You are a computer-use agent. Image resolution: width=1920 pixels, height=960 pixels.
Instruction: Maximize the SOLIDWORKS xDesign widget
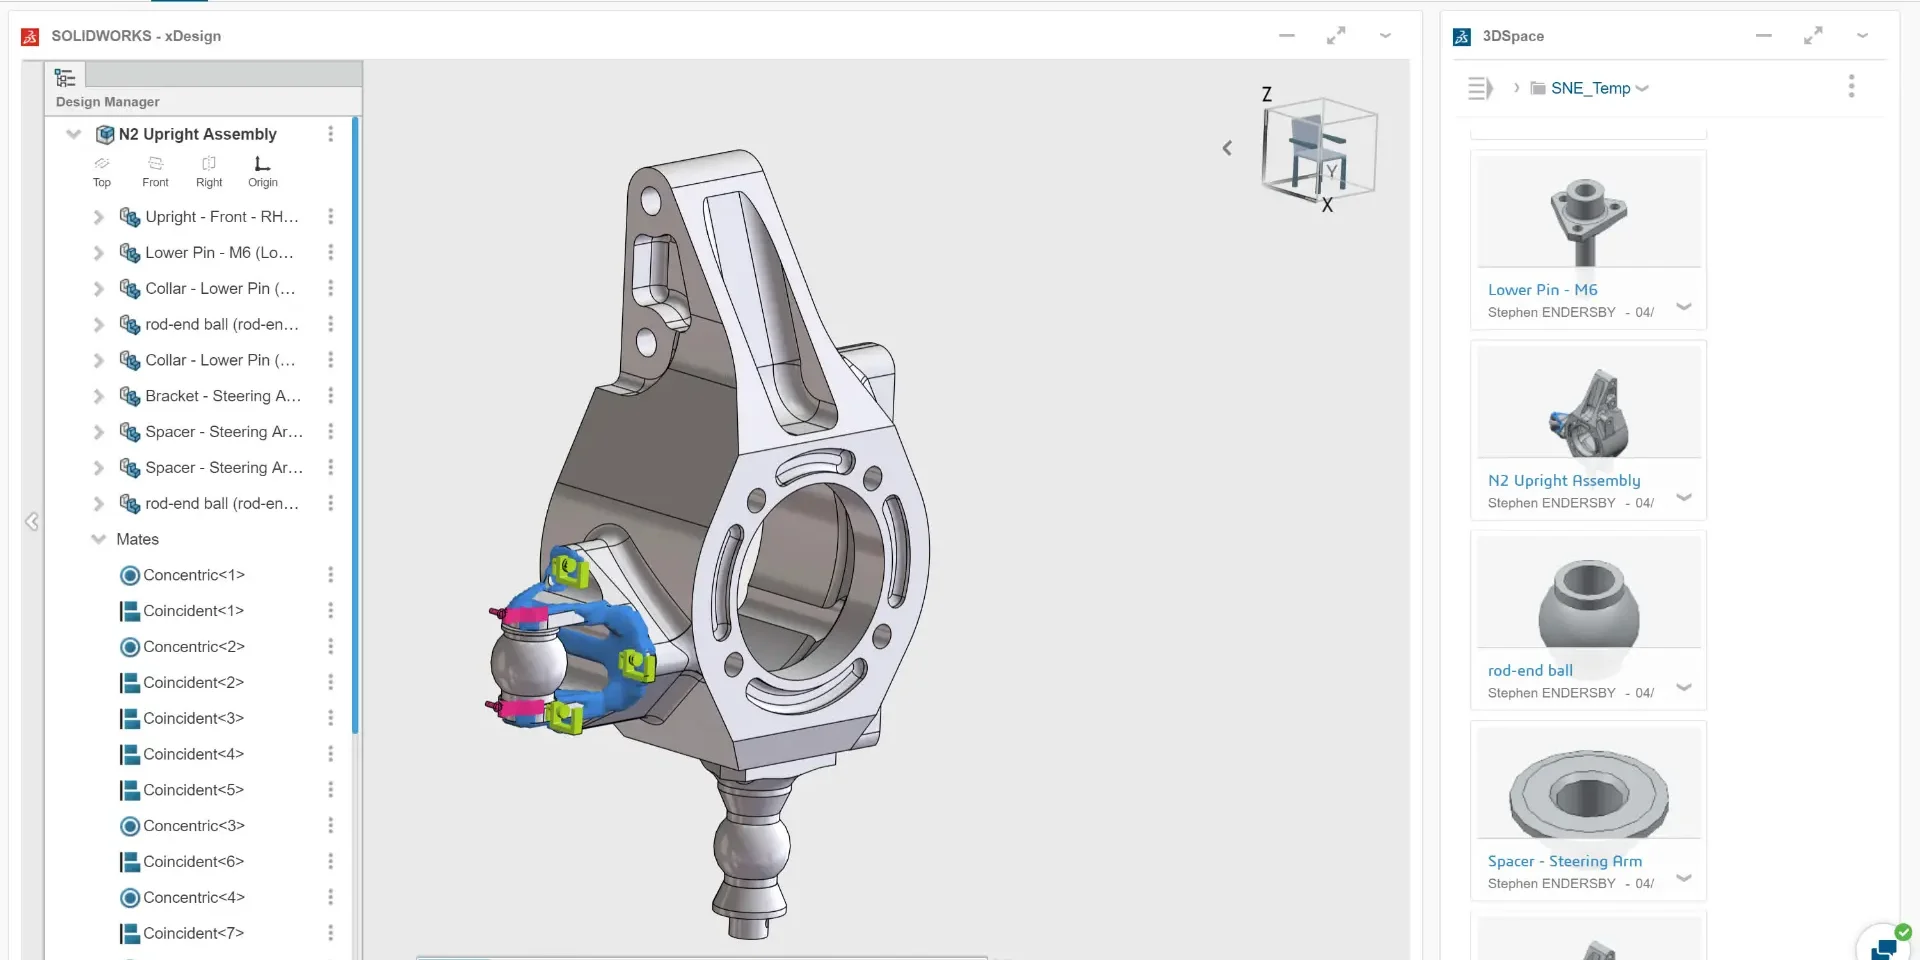click(x=1336, y=36)
